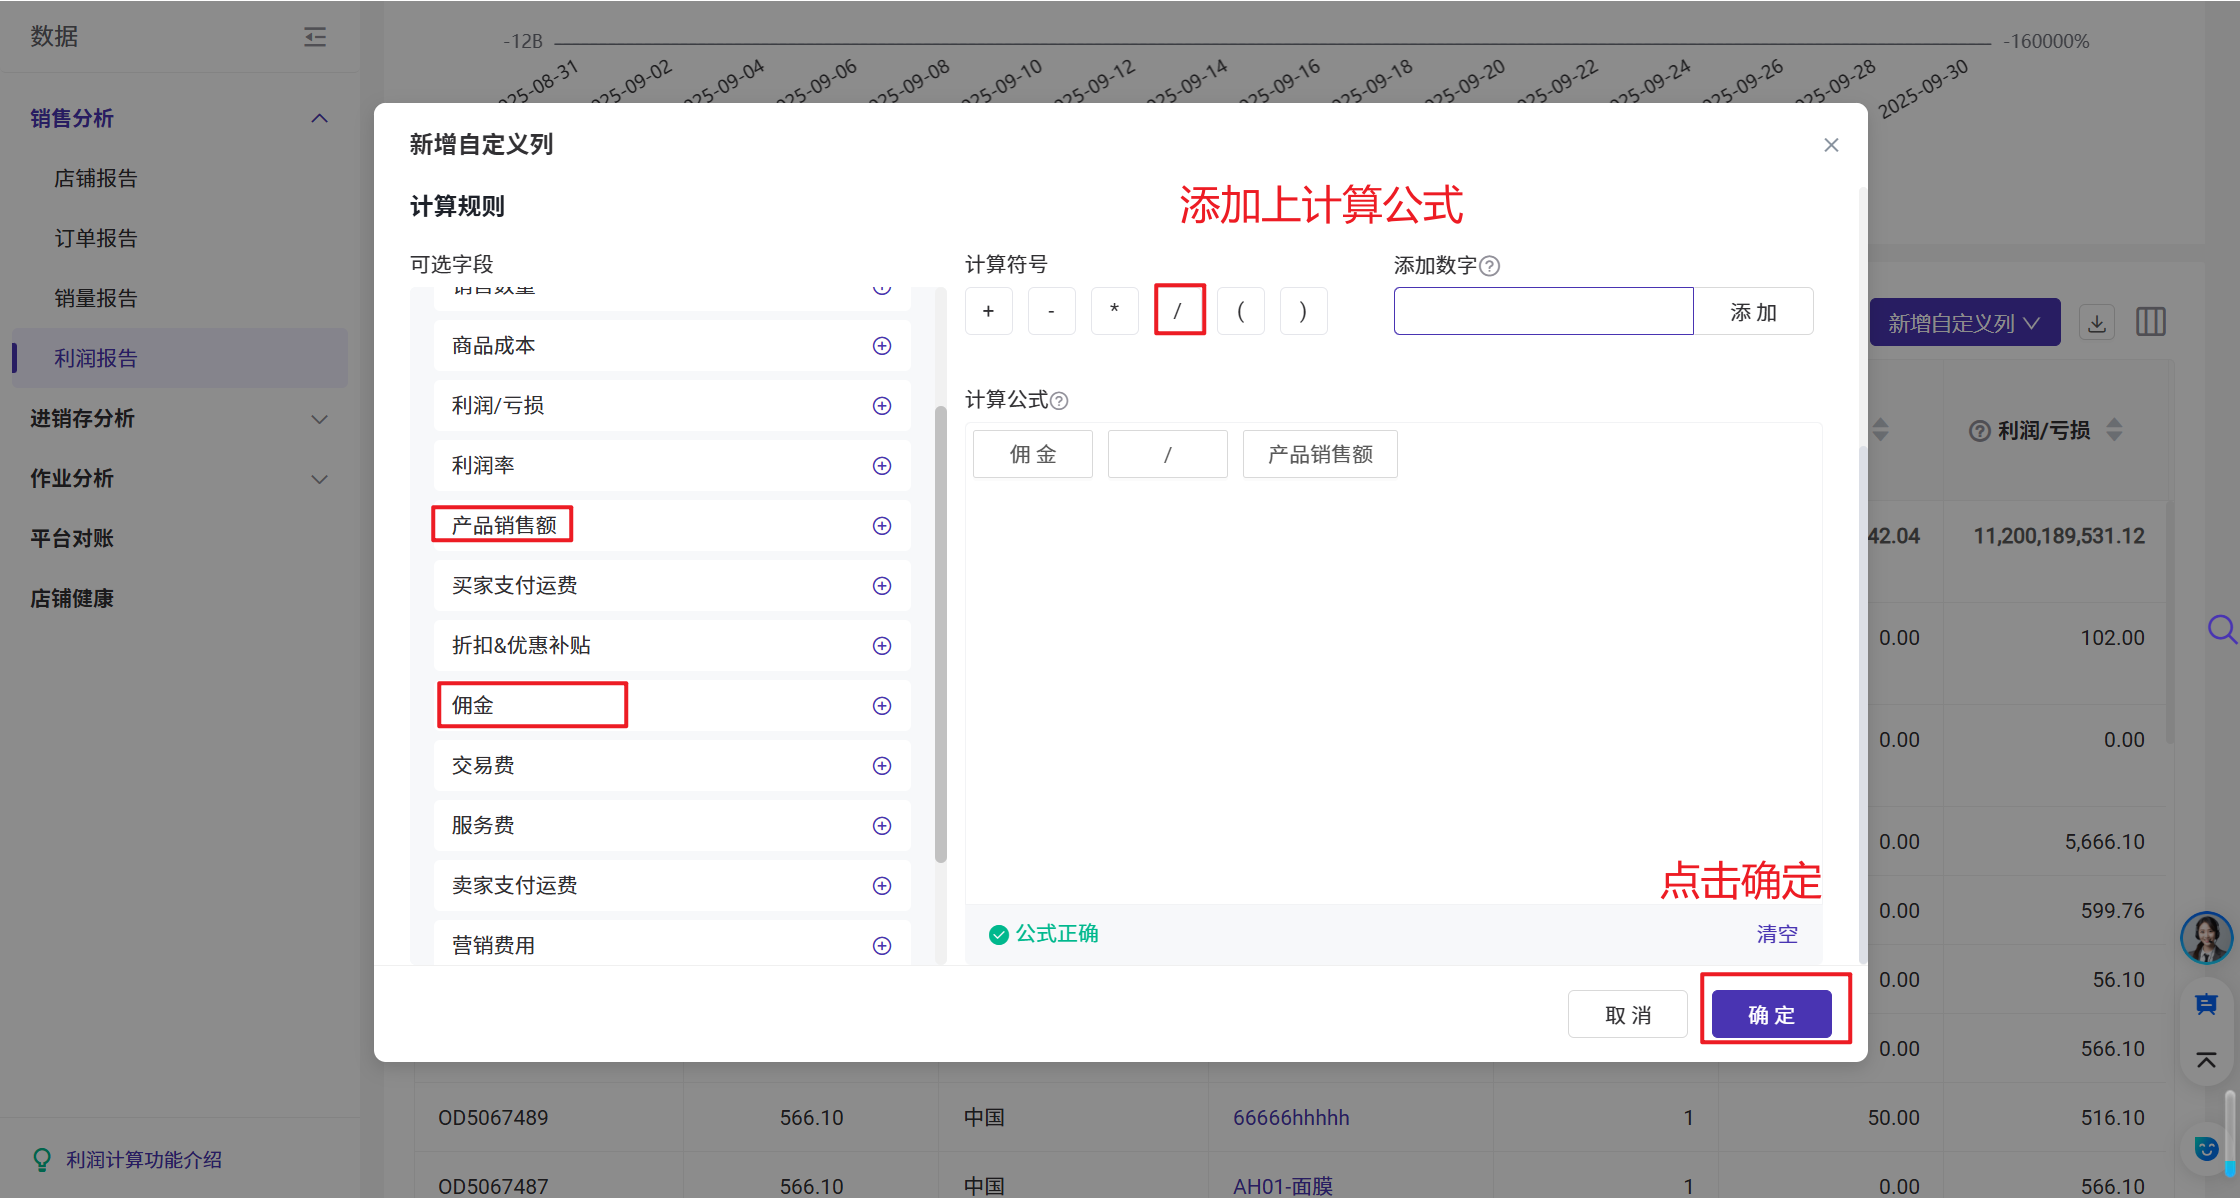Click 确定 to confirm the formula
2240x1198 pixels.
[x=1771, y=1015]
